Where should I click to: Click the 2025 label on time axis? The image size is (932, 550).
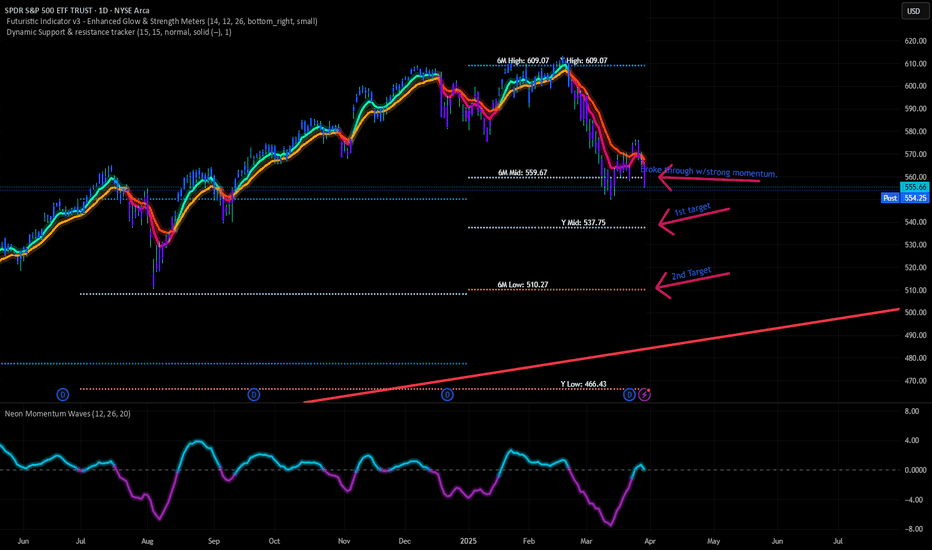468,541
